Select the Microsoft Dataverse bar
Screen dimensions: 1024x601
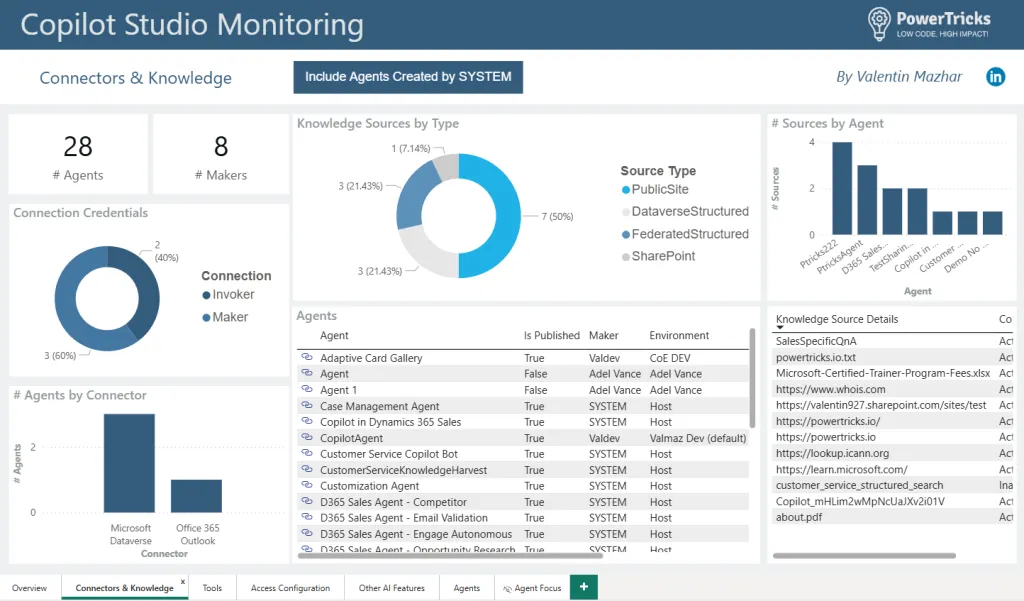129,463
